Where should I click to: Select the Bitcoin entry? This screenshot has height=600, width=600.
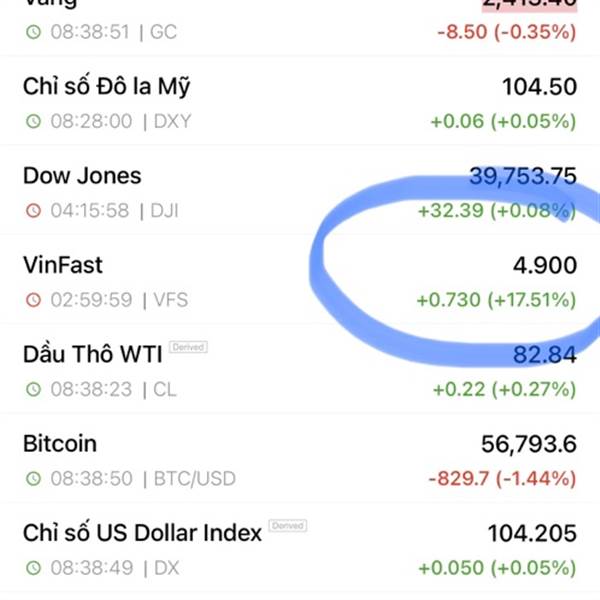(x=300, y=458)
